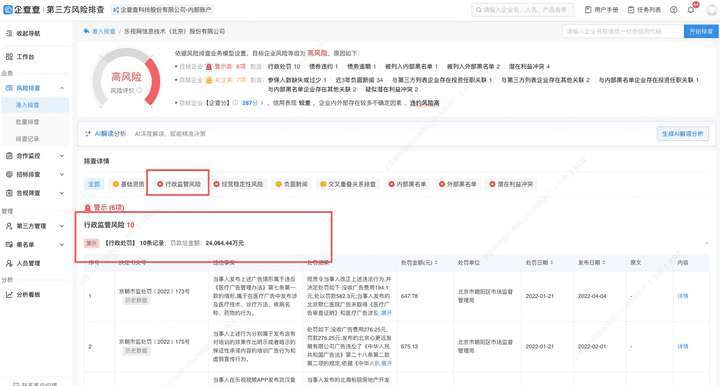The width and height of the screenshot is (720, 386).
Task: Click the 违约风险高 underlined text
Action: click(424, 103)
